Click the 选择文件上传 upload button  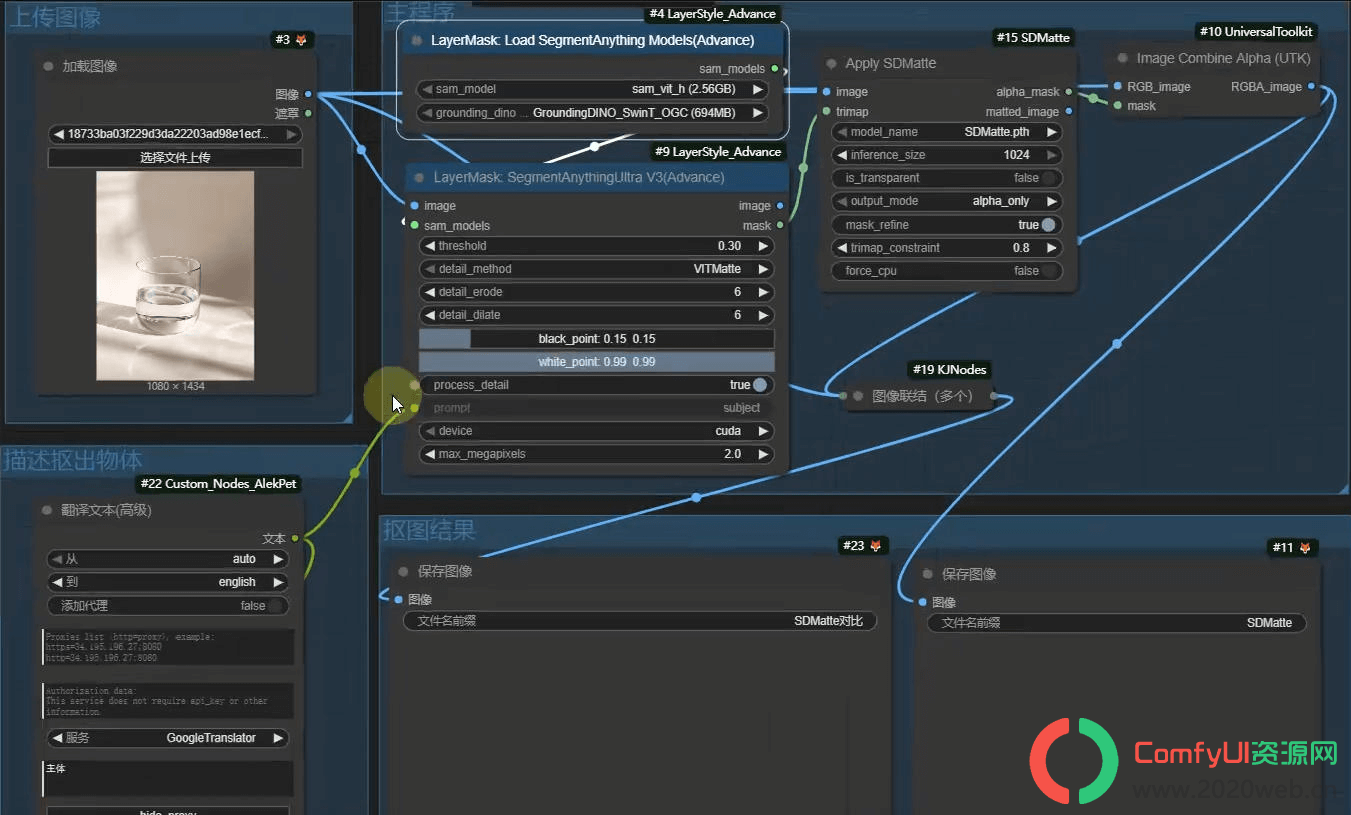coord(175,158)
